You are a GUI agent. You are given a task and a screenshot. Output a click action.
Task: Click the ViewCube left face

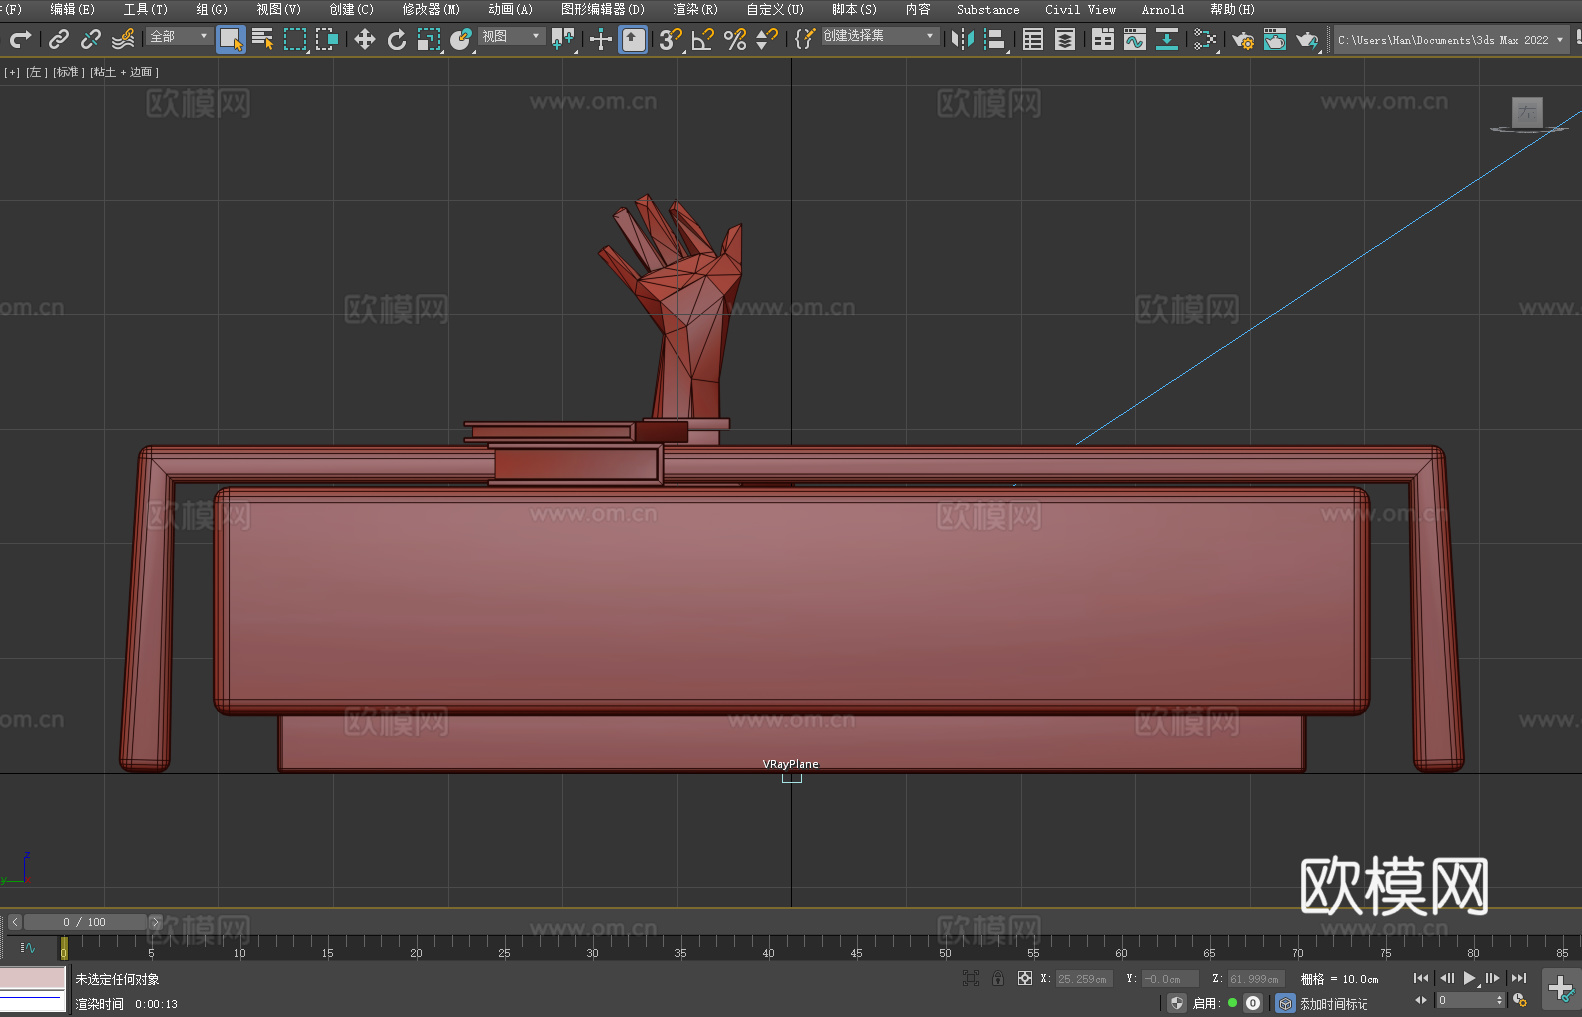click(x=1527, y=113)
